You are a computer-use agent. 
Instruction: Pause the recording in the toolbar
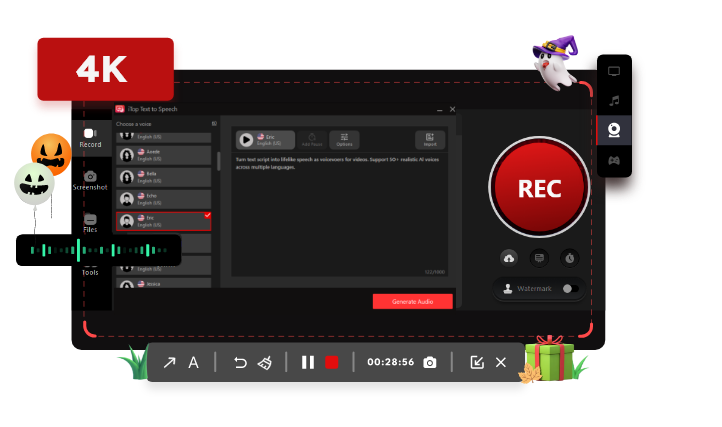308,362
